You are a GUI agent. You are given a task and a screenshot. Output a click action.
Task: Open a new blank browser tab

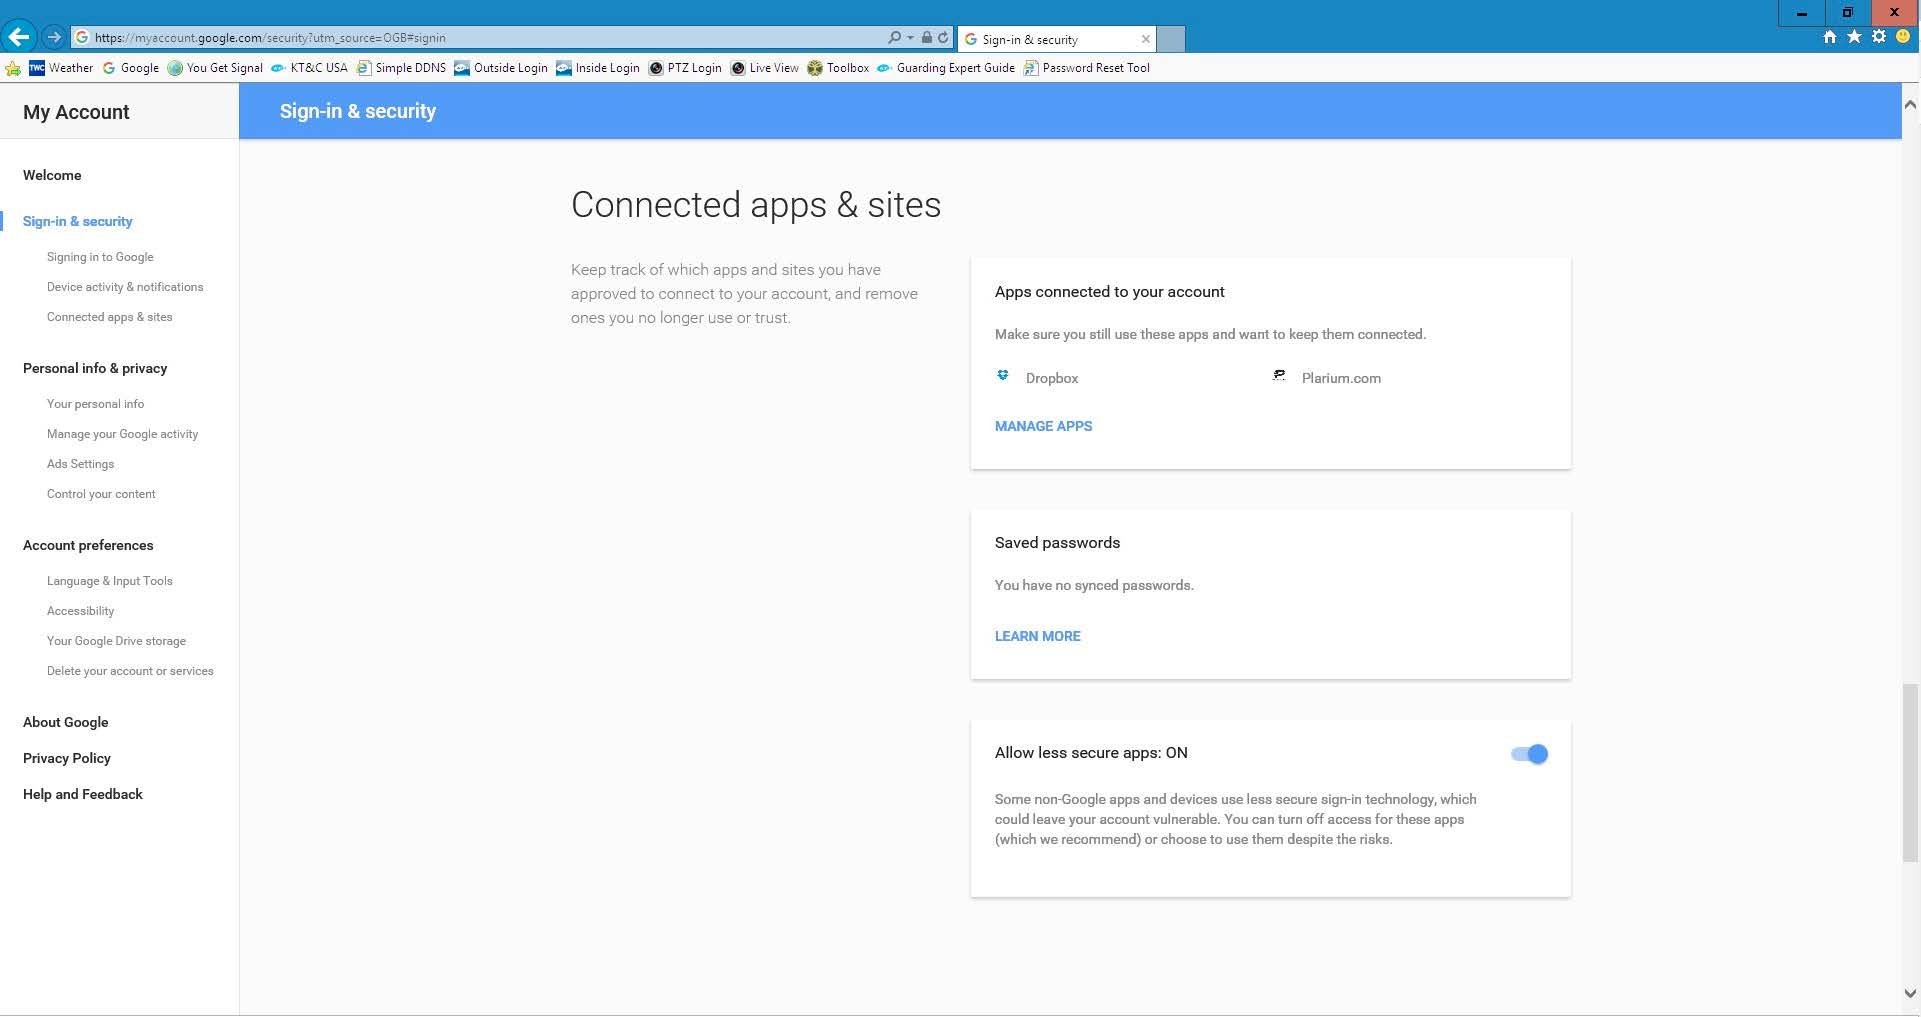coord(1171,39)
